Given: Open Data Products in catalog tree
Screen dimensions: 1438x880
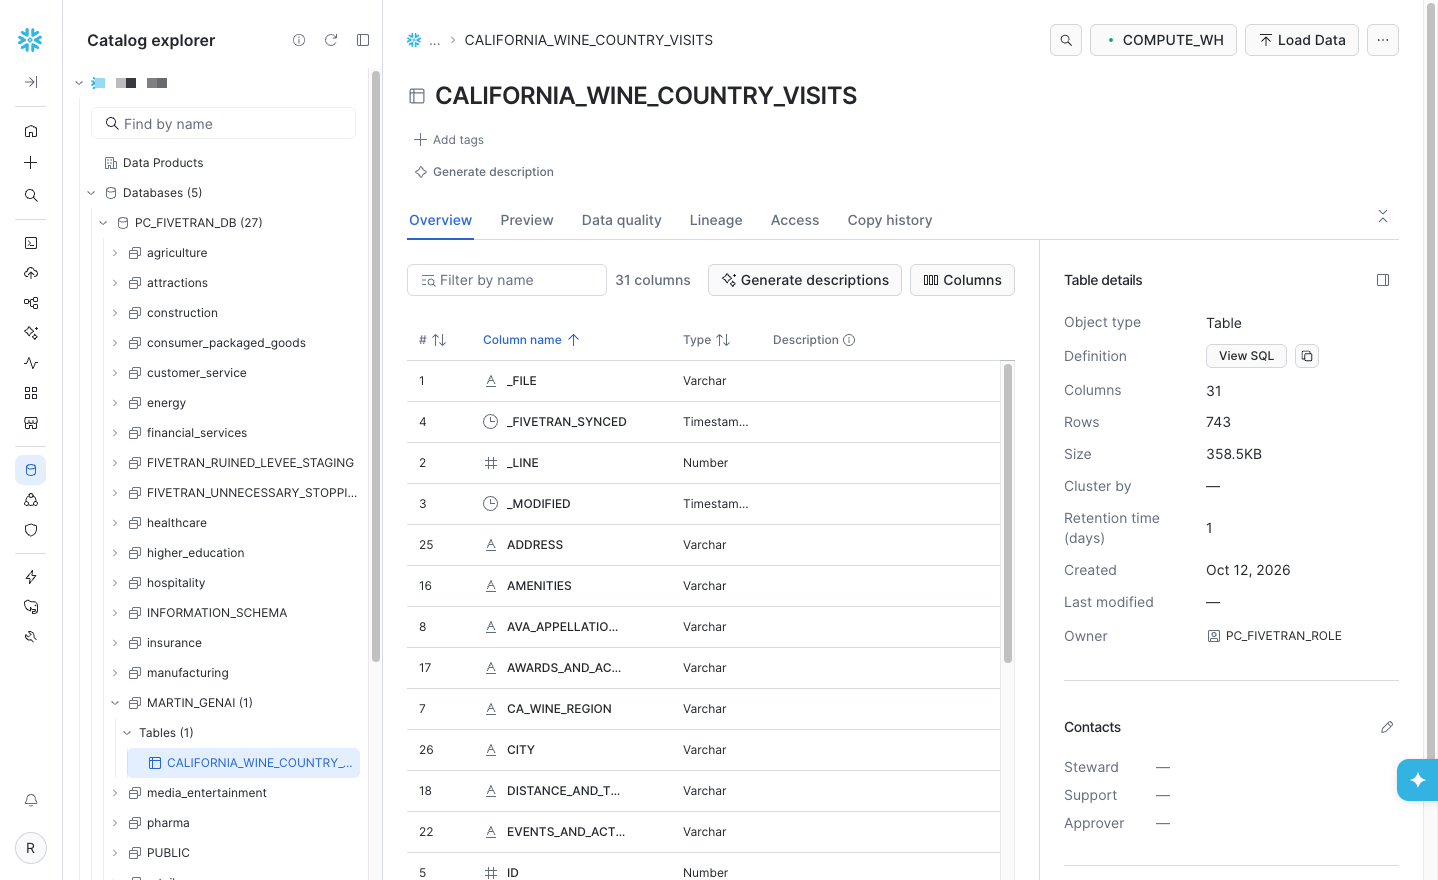Looking at the screenshot, I should point(154,163).
